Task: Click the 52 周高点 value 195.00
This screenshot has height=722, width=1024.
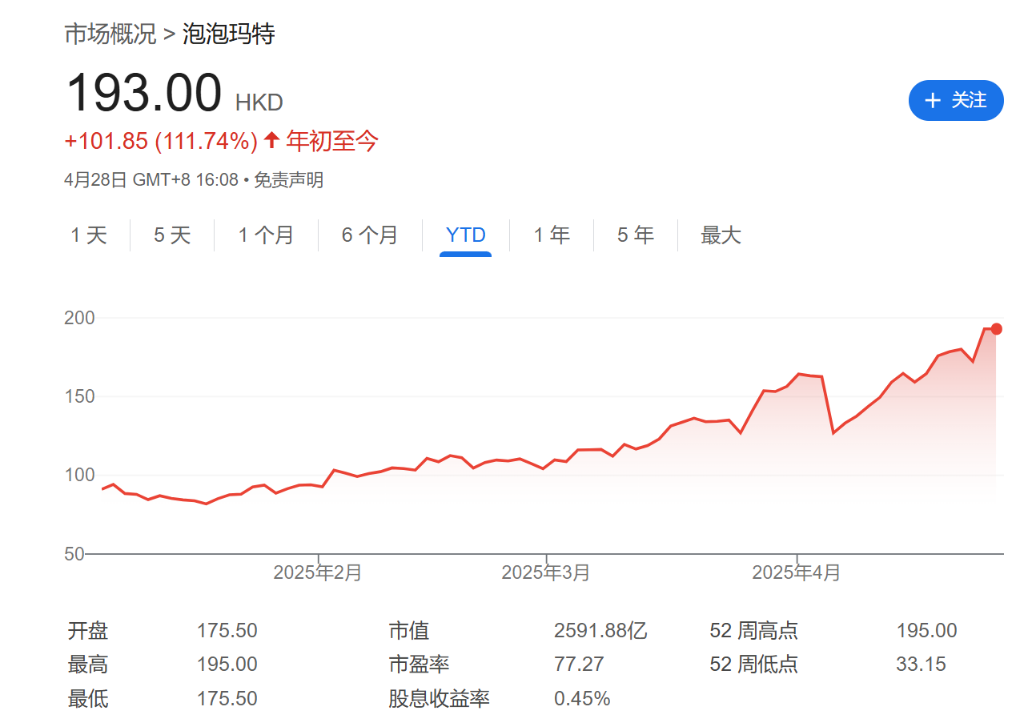Action: tap(927, 631)
